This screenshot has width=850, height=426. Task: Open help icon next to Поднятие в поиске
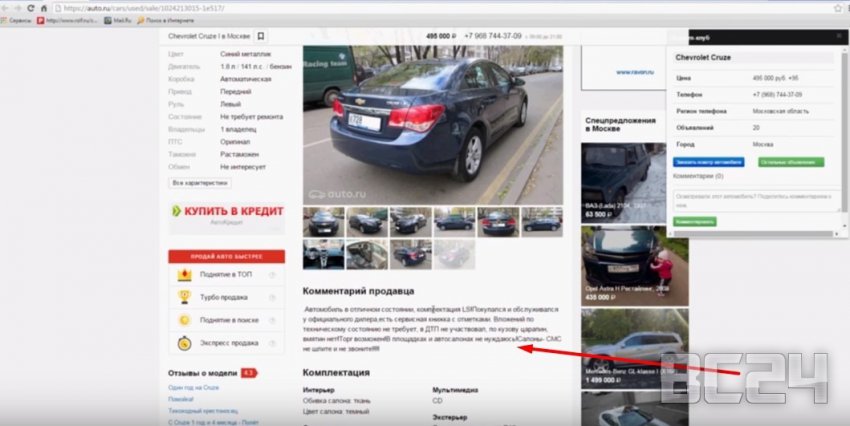coord(272,320)
